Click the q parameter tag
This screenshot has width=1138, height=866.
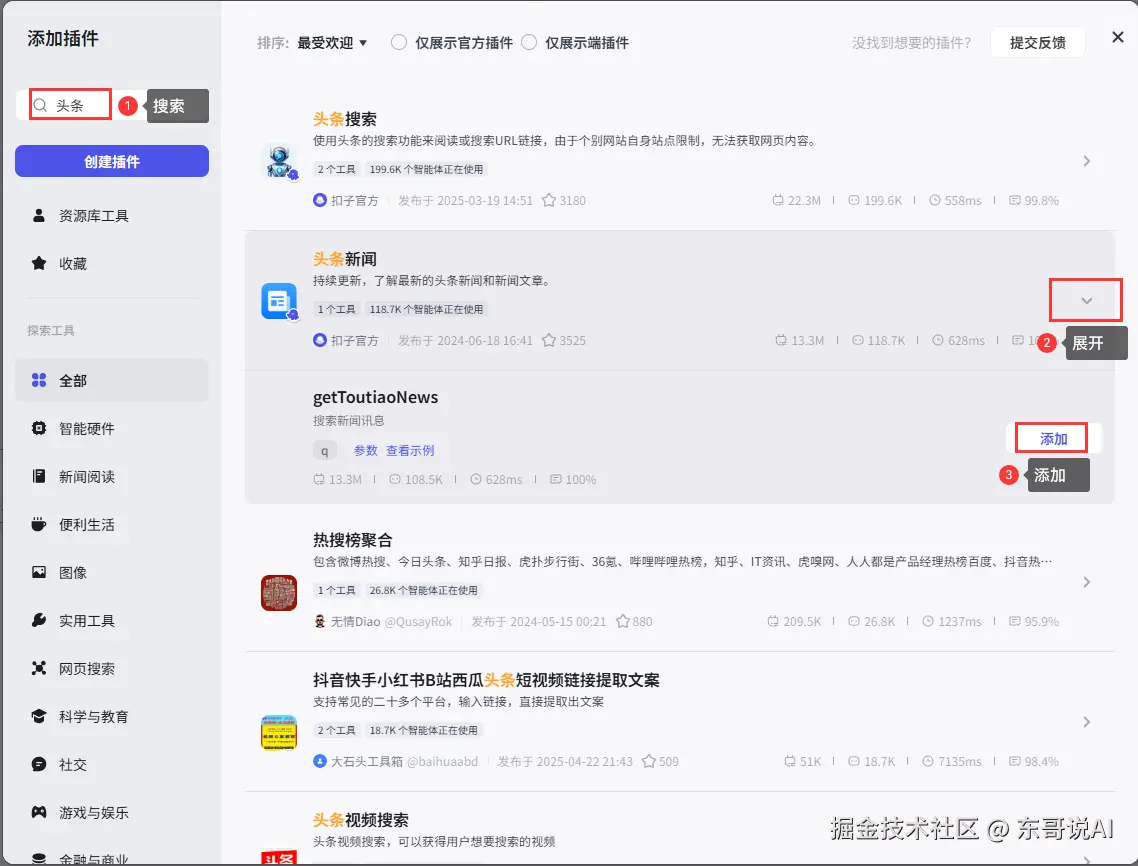pos(324,451)
